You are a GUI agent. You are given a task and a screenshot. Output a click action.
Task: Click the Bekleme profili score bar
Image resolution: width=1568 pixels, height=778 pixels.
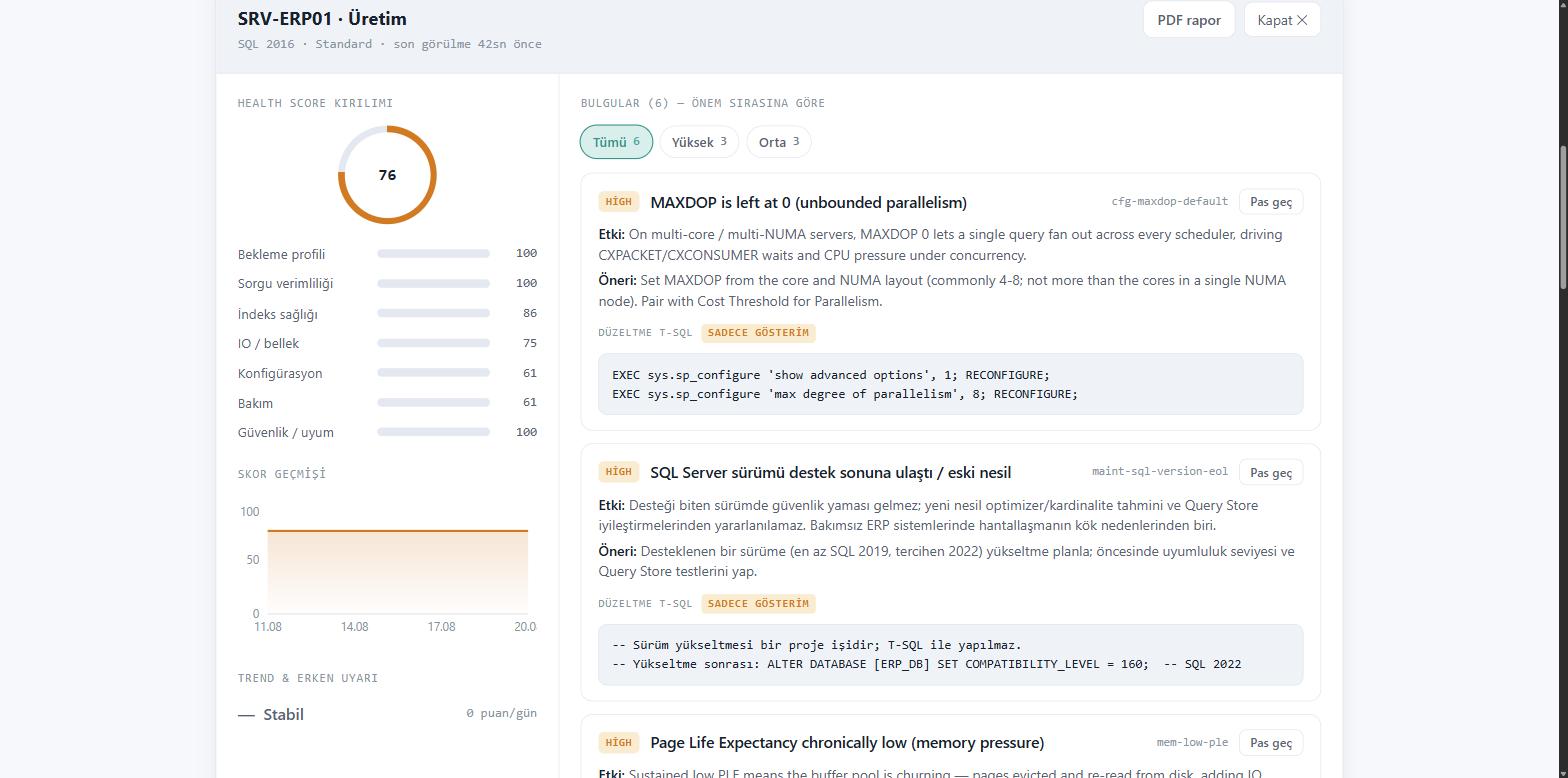click(x=433, y=254)
